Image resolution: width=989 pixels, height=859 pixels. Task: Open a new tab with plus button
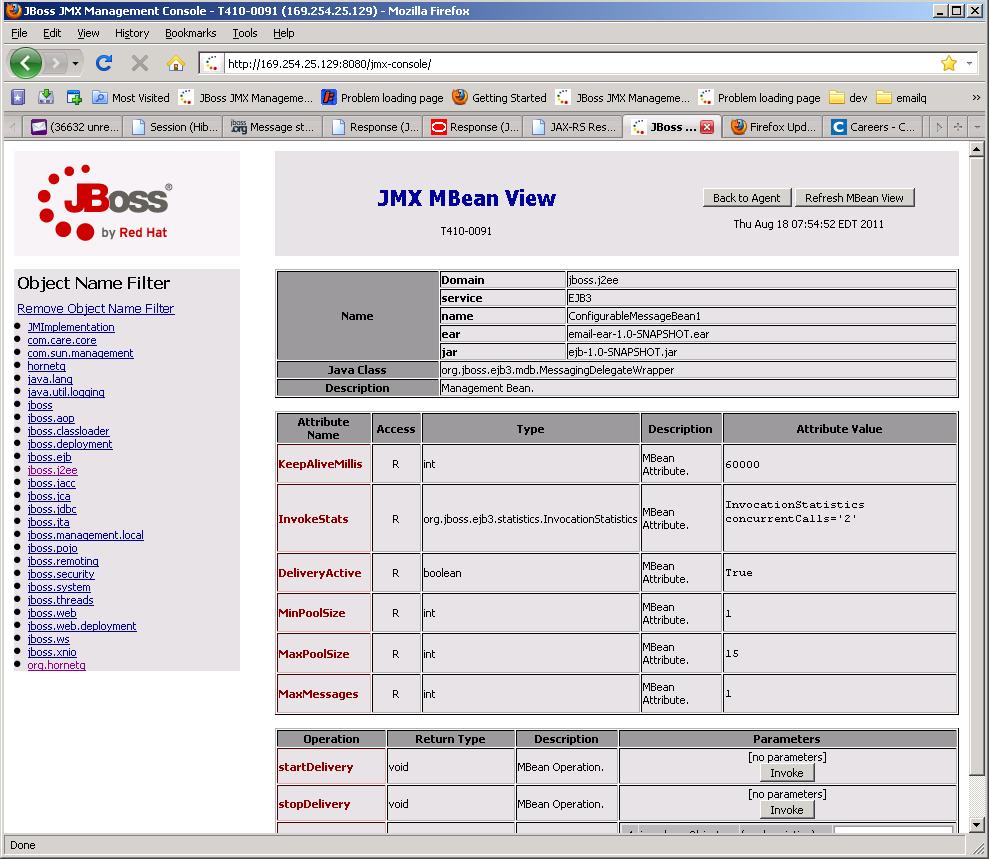[x=957, y=127]
